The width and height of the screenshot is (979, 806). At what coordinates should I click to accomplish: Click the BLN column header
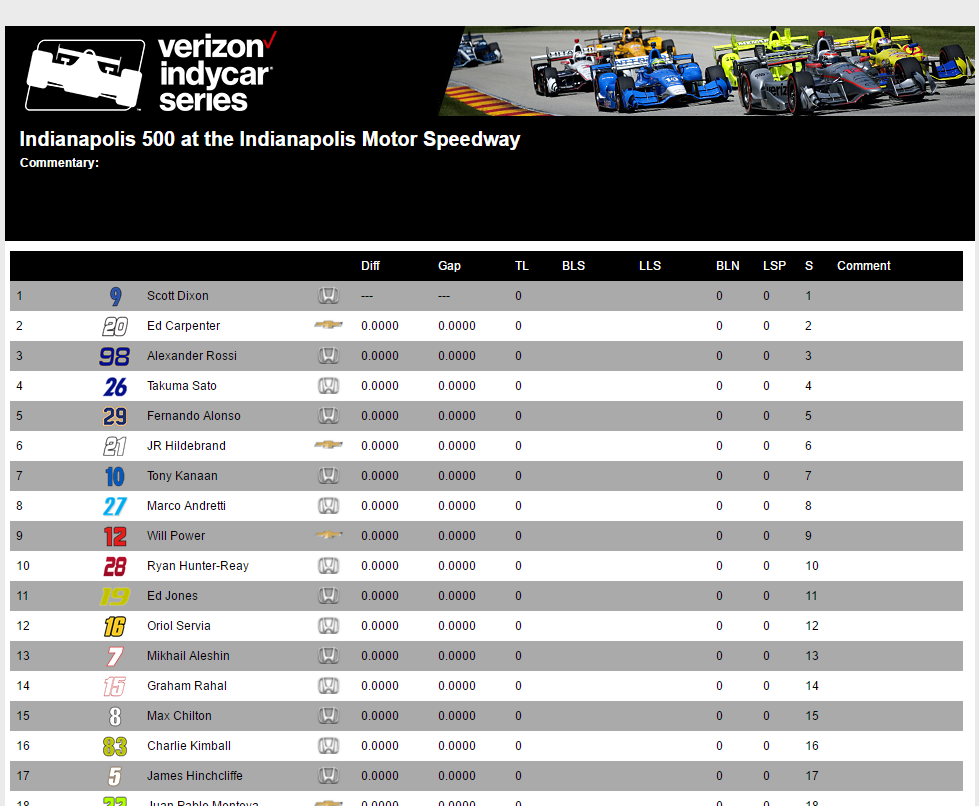[x=727, y=266]
